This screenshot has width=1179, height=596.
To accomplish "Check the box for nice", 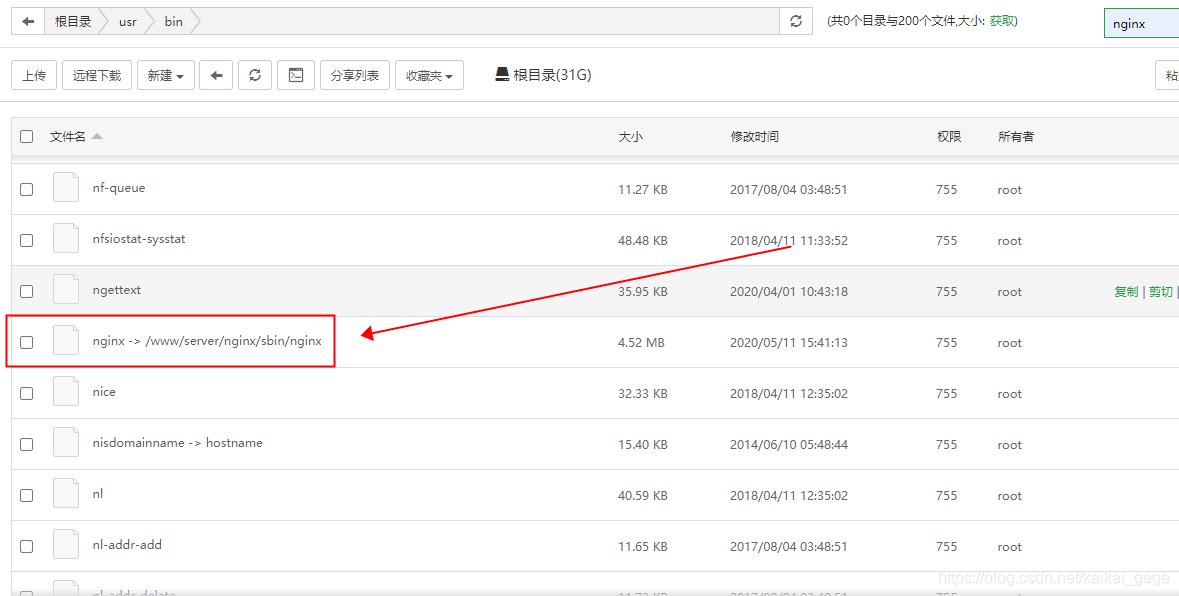I will pos(26,393).
